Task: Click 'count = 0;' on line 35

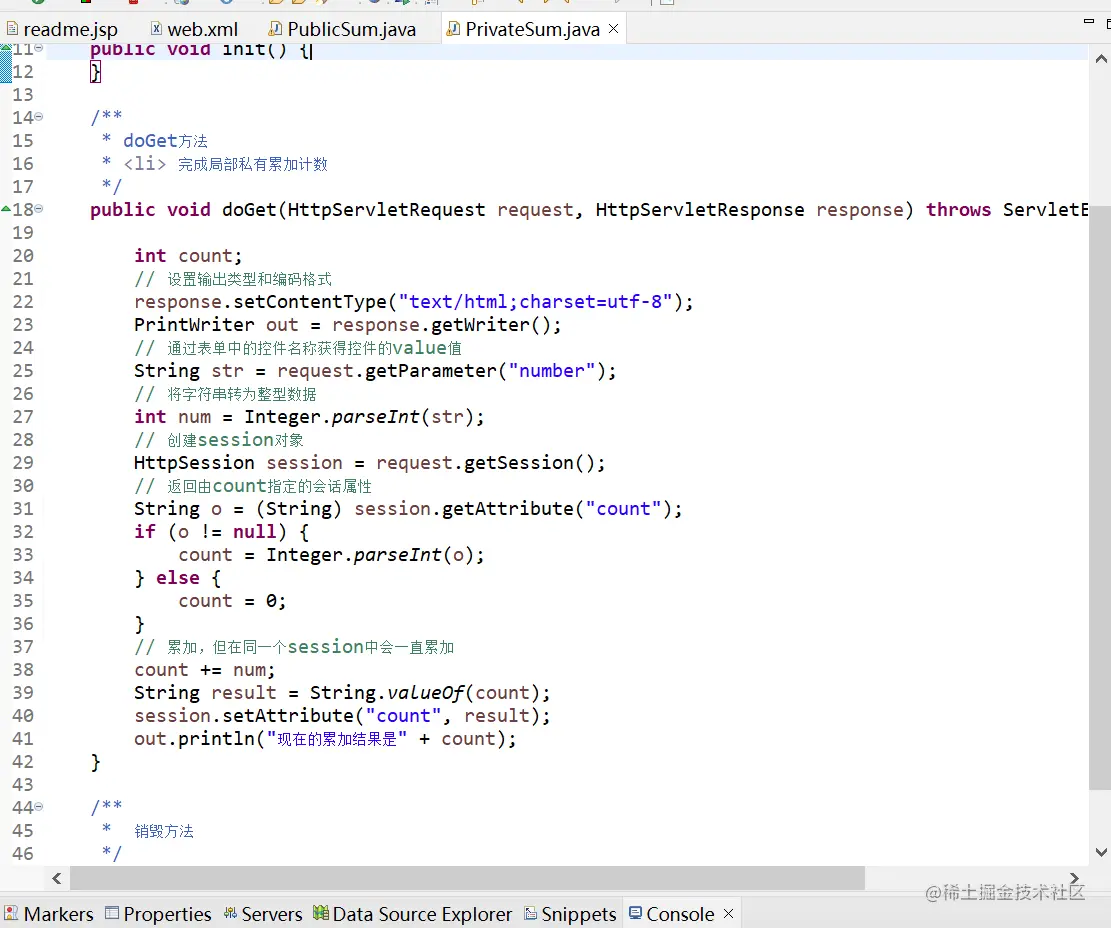Action: coord(232,601)
